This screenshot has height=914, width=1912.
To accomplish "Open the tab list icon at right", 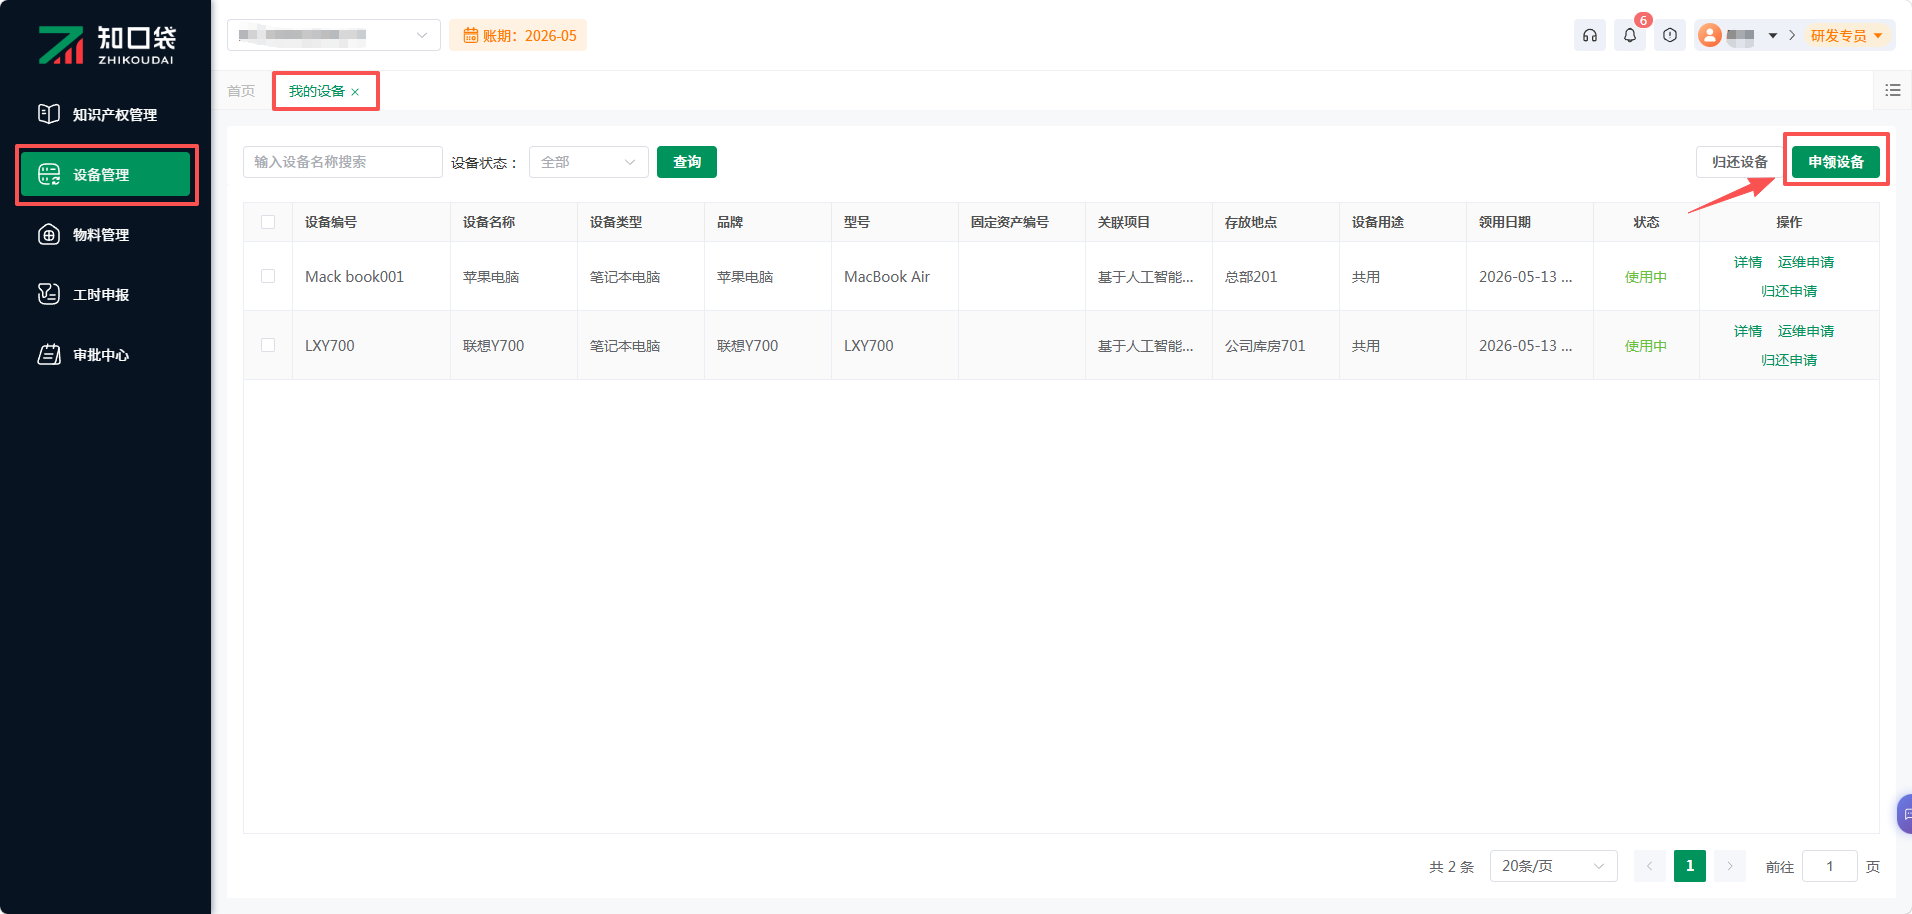I will pos(1893,90).
